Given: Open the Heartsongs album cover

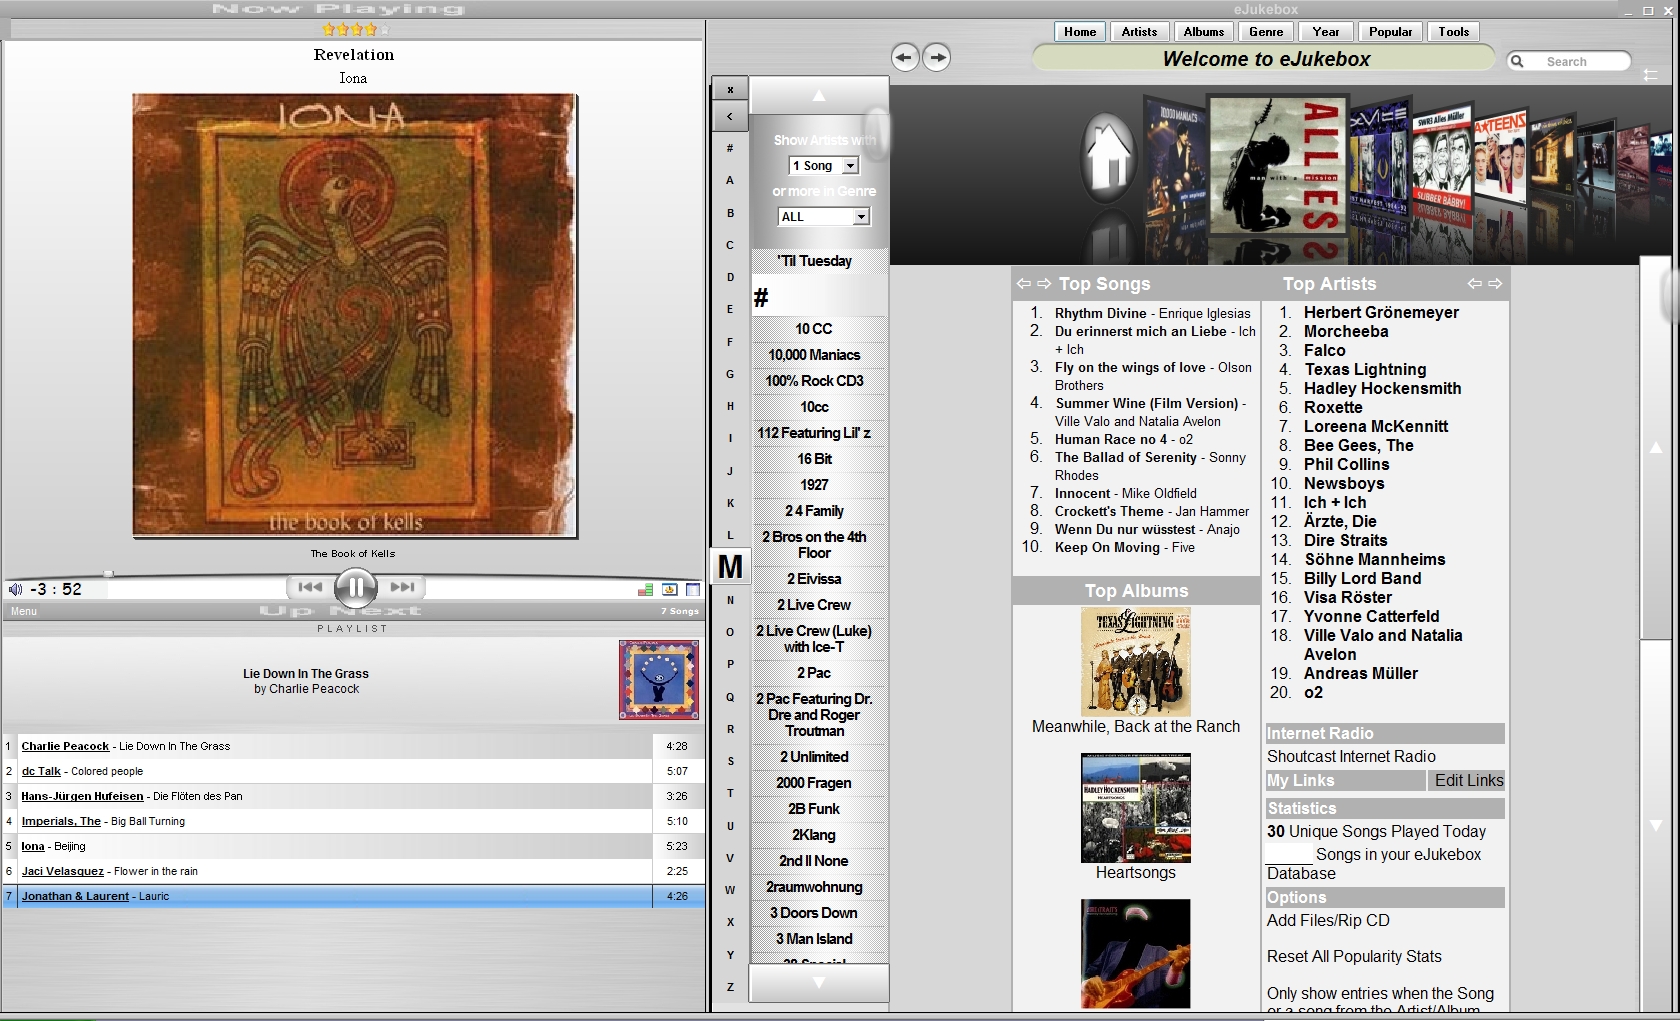Looking at the screenshot, I should click(x=1135, y=808).
